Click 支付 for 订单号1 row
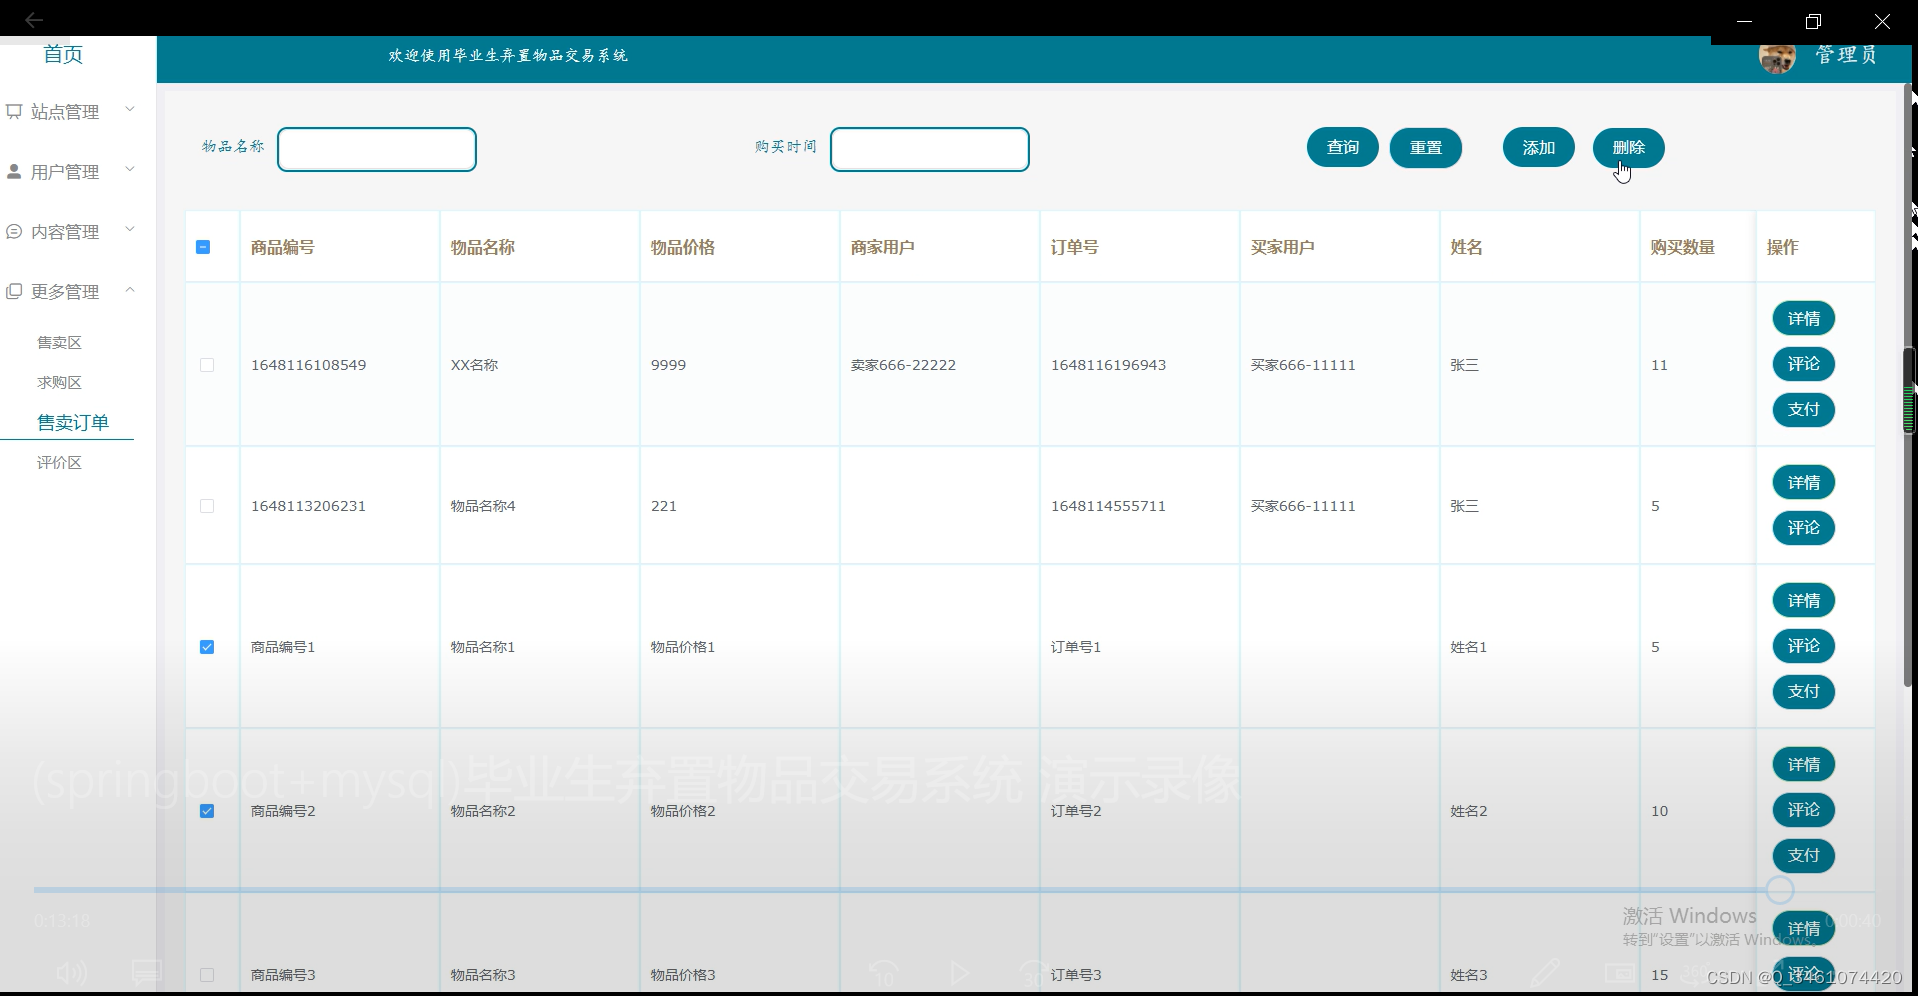Screen dimensions: 1918x996 click(x=1804, y=691)
